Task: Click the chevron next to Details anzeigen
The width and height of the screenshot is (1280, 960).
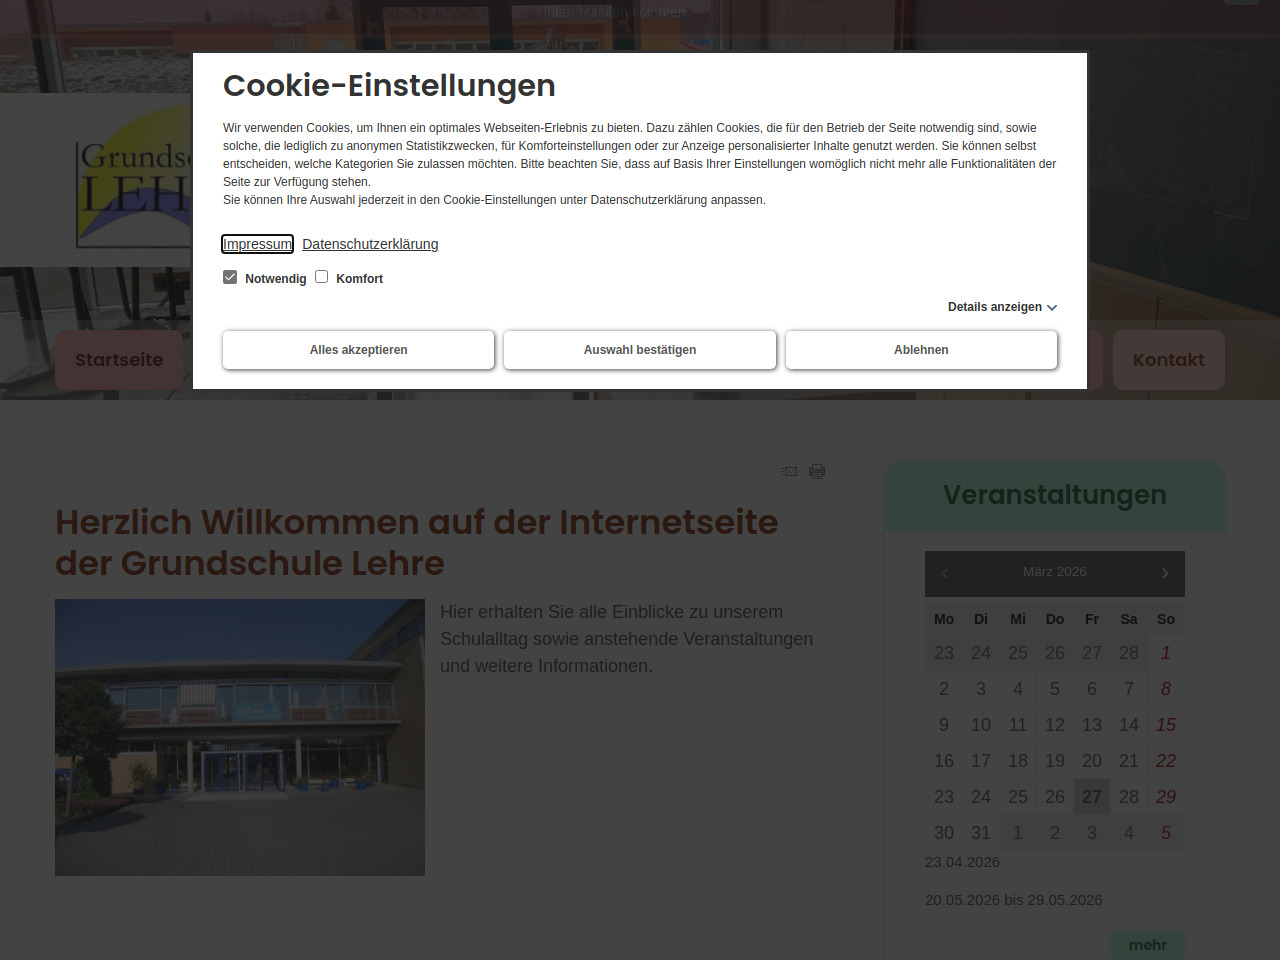Action: tap(1052, 308)
